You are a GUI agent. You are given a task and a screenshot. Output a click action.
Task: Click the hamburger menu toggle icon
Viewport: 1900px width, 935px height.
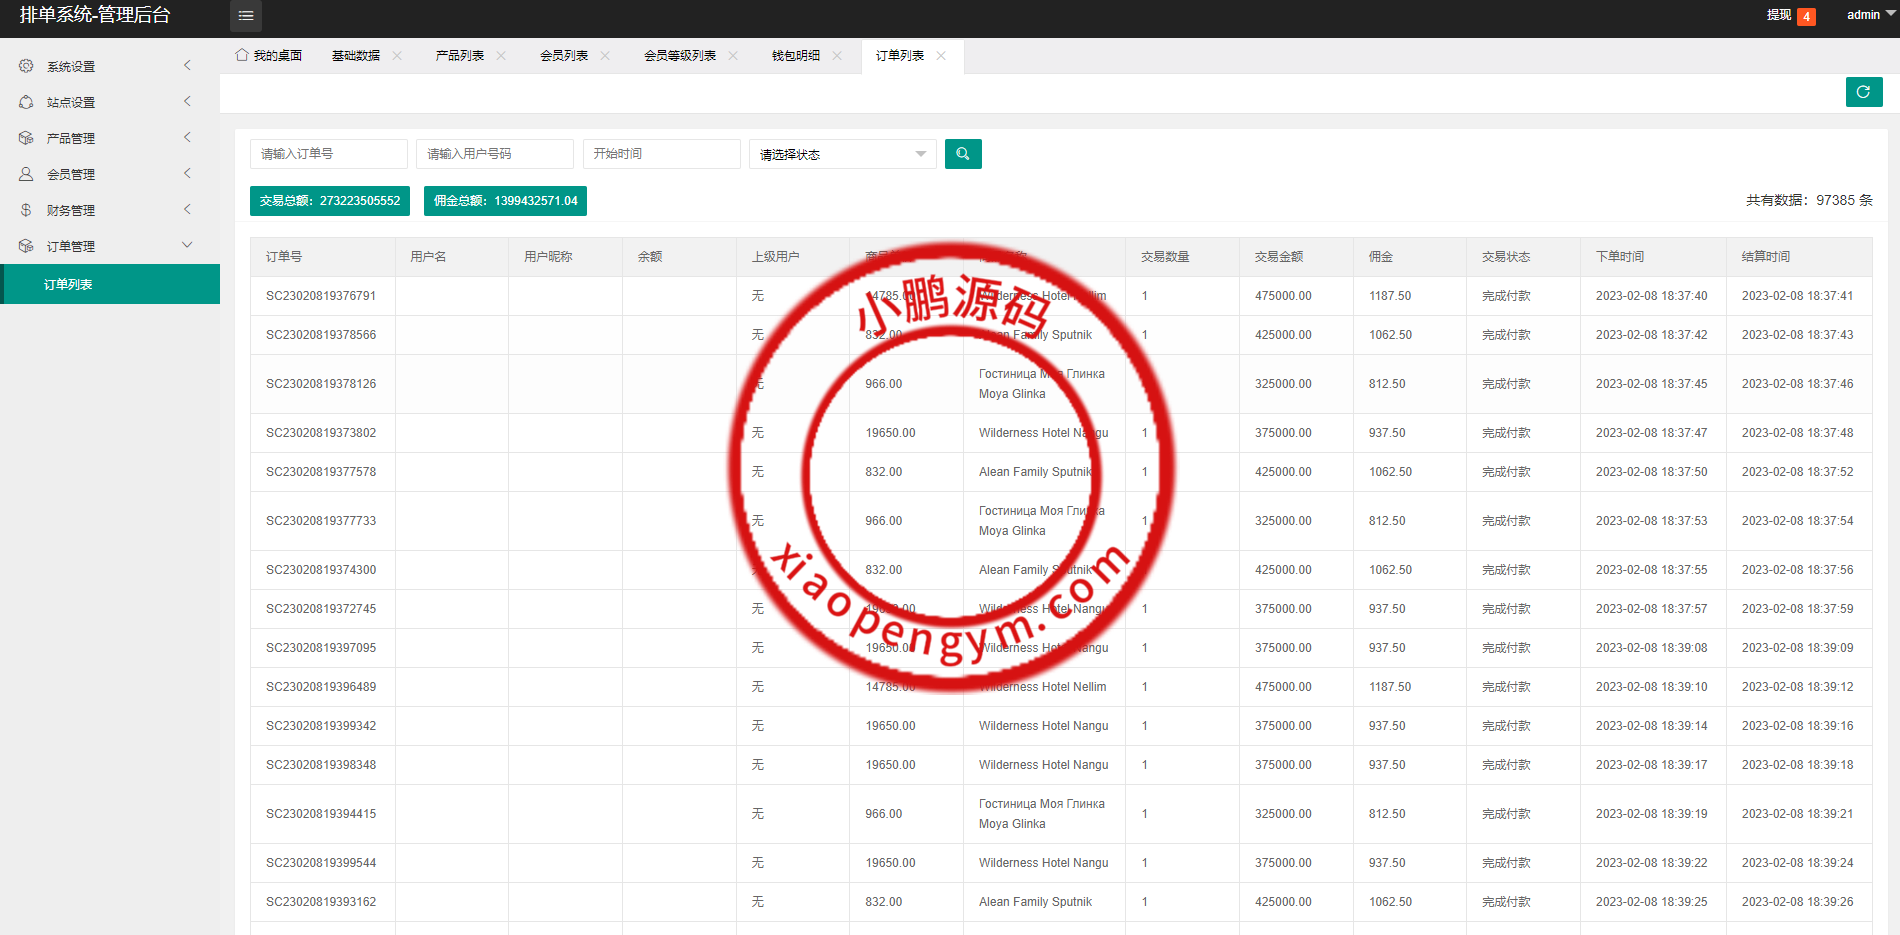pos(245,16)
